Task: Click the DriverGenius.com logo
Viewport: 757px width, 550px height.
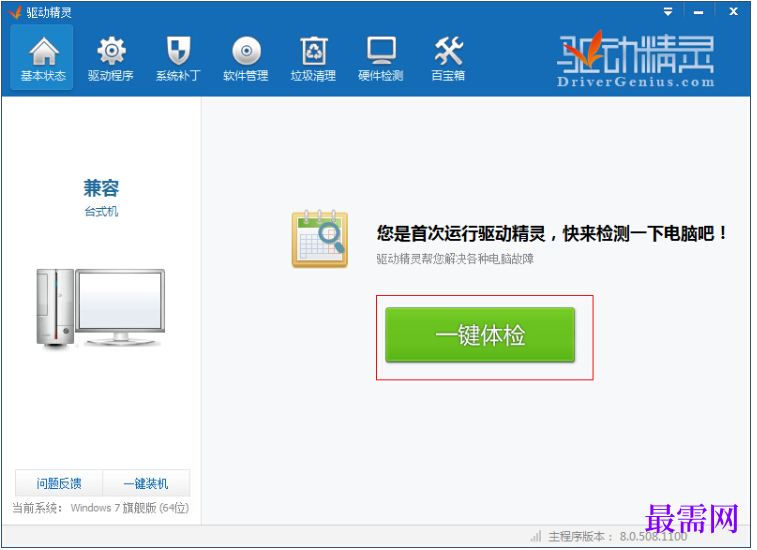Action: tap(635, 59)
